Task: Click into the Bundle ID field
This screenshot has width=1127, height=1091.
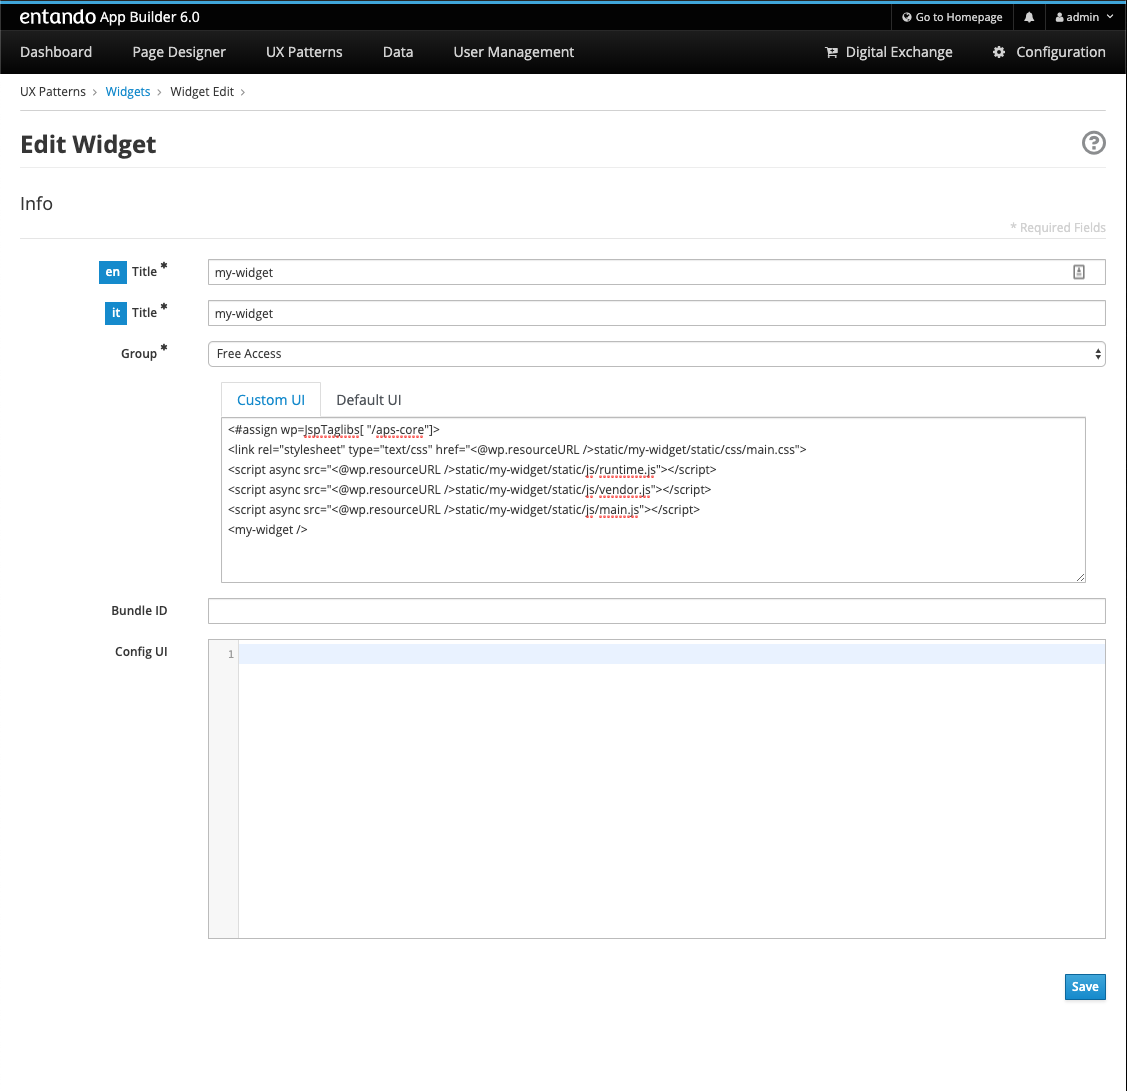Action: (656, 611)
